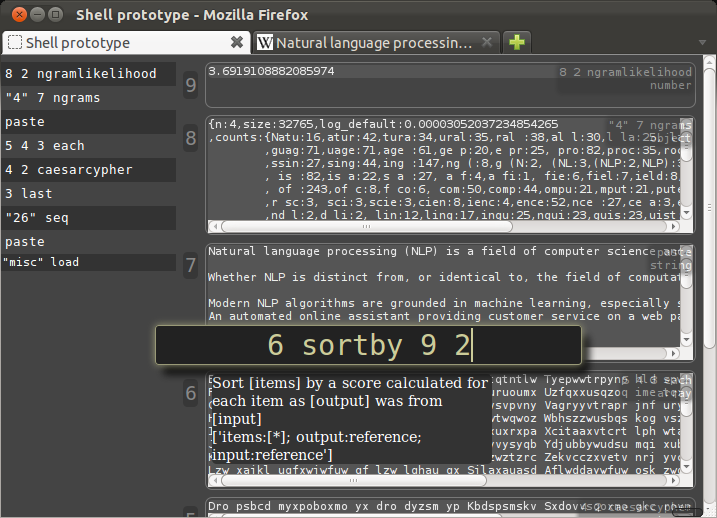Screen dimensions: 717x518
Task: Click result 8 horizontal scrollbar left arrow
Action: point(214,226)
